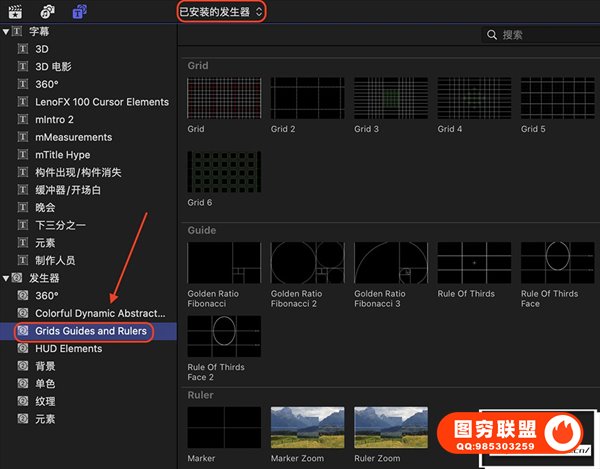Select the Marker Zoom ruler thumbnail

[x=307, y=427]
